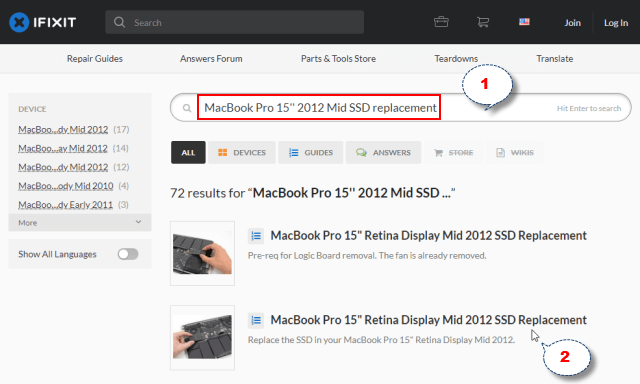The height and width of the screenshot is (384, 640).
Task: Click the Join link
Action: [572, 22]
